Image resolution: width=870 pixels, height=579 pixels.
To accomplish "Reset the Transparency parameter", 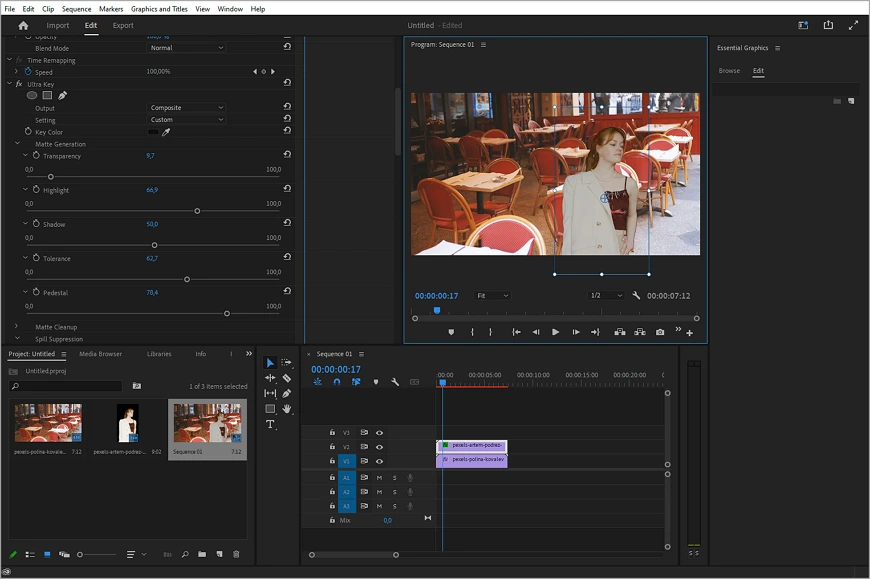I will (x=287, y=154).
